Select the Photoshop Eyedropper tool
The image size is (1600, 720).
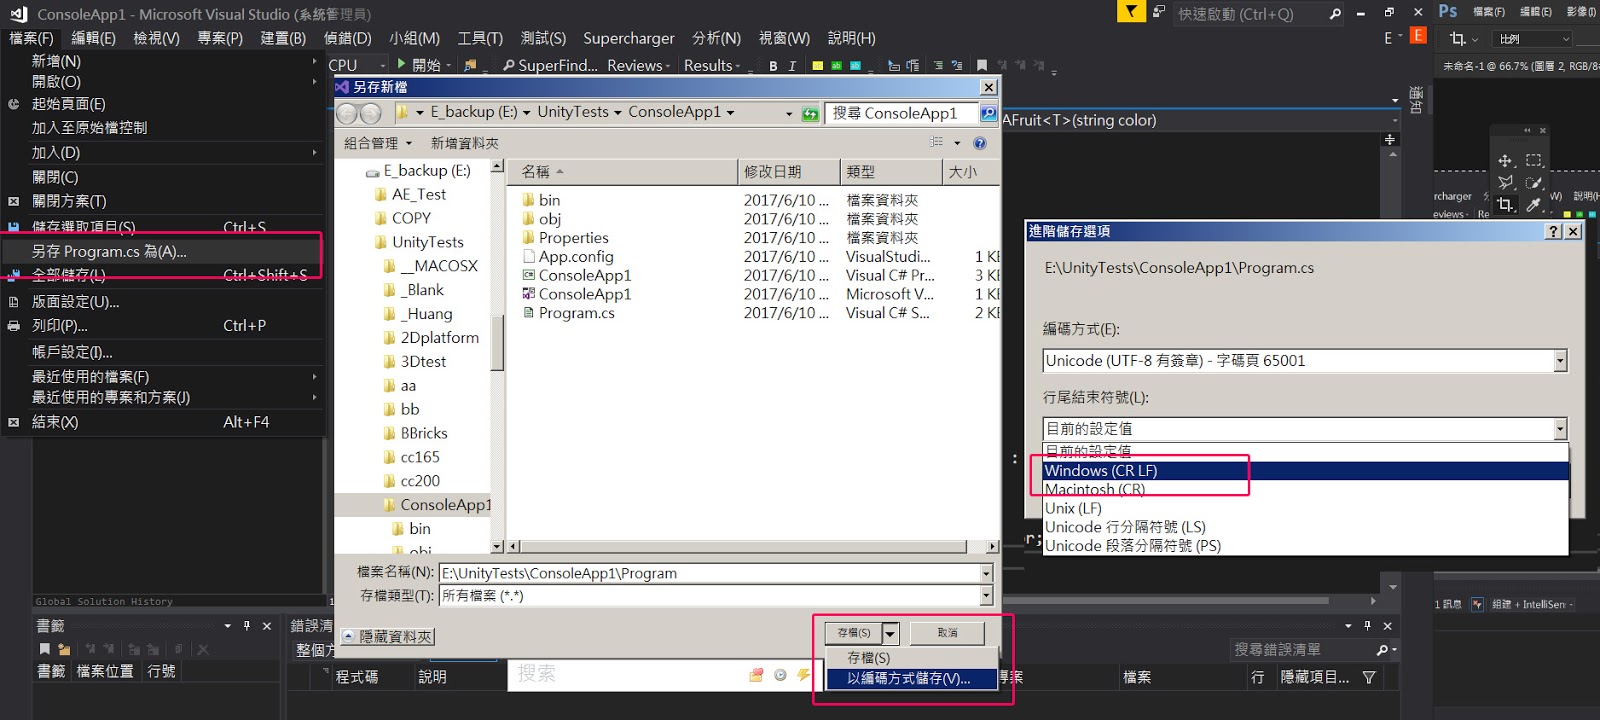pyautogui.click(x=1534, y=204)
